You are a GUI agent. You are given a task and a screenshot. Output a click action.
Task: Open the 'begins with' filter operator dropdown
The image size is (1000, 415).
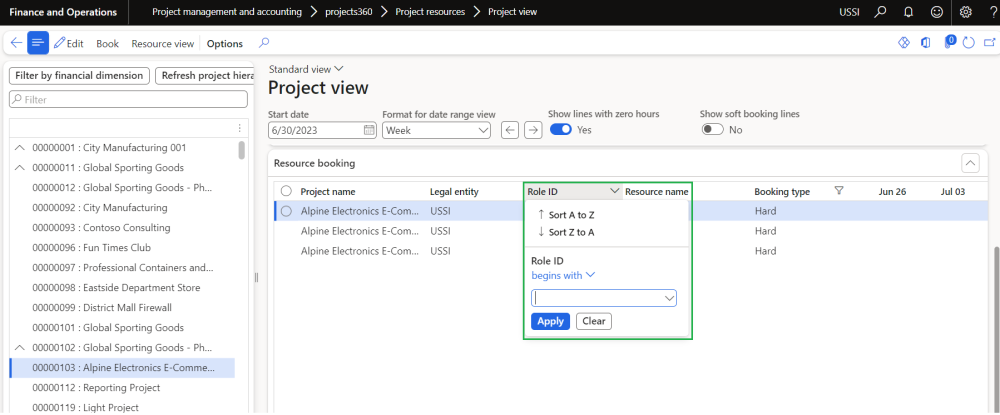563,275
